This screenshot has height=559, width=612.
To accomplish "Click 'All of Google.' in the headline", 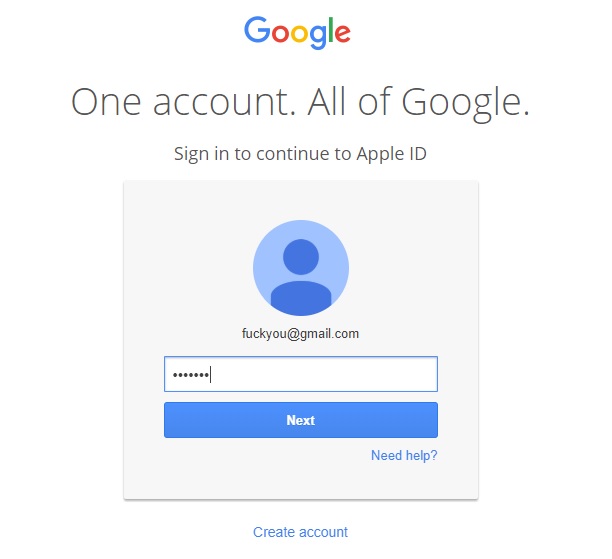I will (x=419, y=104).
